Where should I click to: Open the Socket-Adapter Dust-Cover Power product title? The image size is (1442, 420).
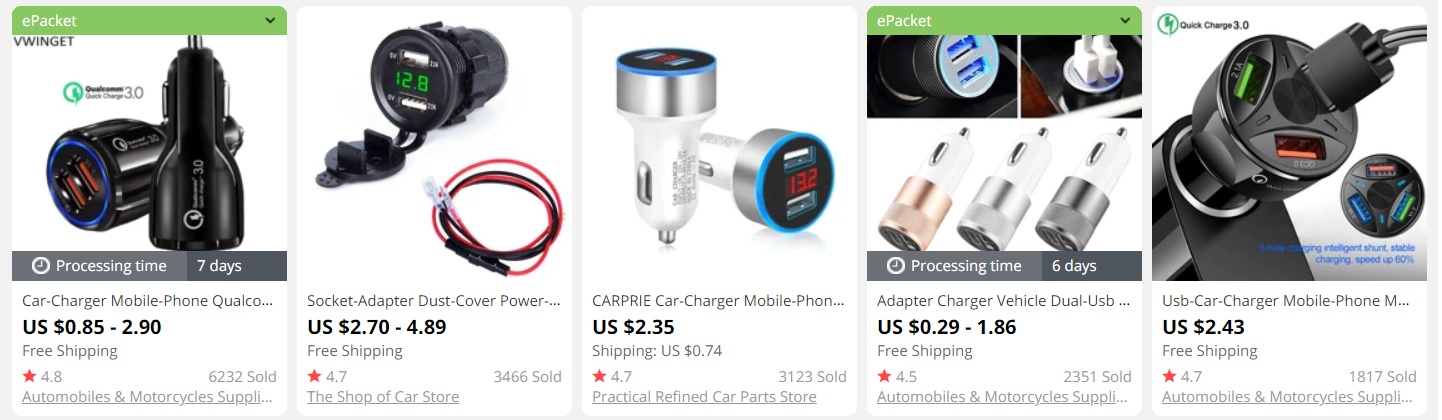(433, 300)
